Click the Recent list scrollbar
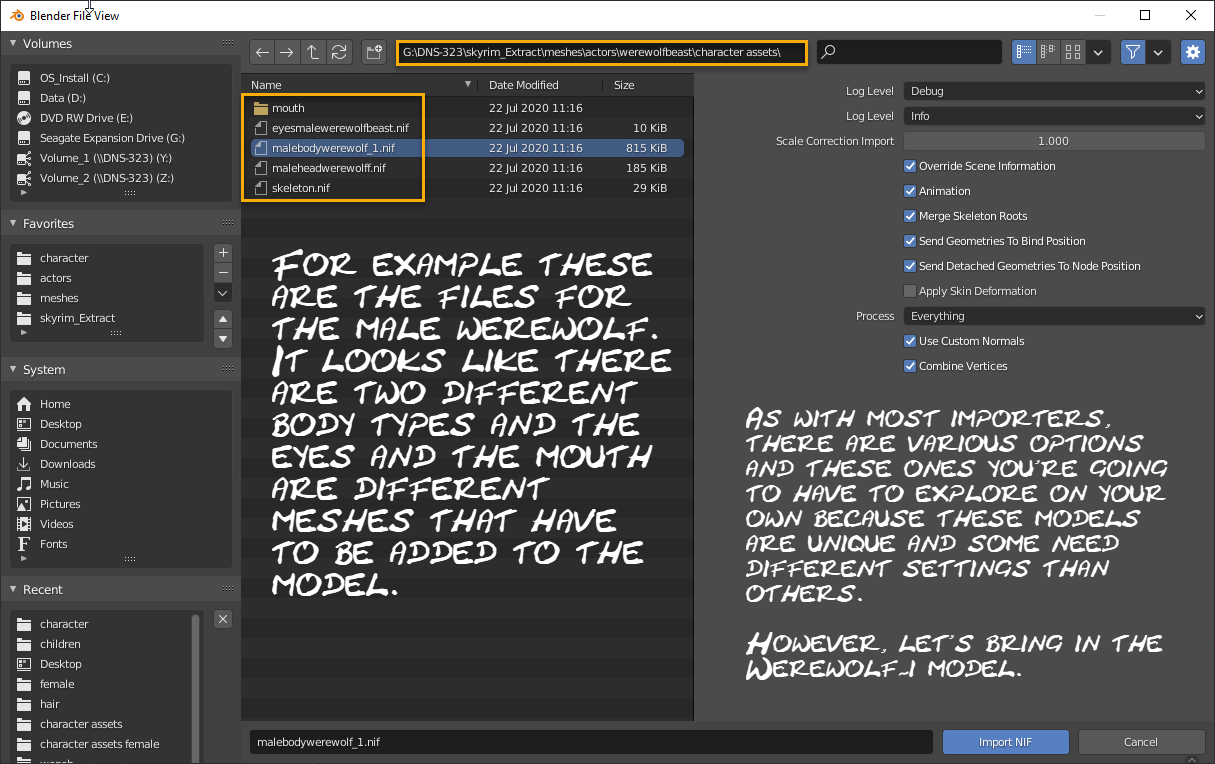Viewport: 1215px width, 764px height. [x=195, y=688]
